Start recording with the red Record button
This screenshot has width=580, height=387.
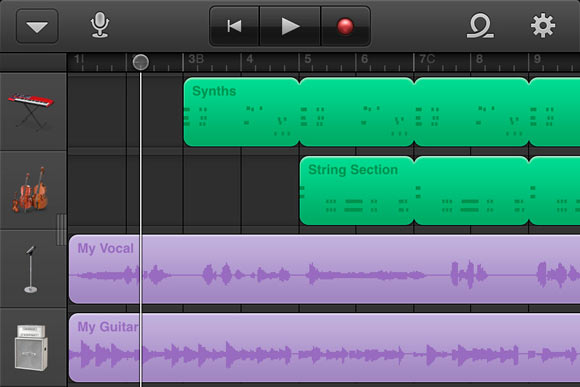coord(345,26)
